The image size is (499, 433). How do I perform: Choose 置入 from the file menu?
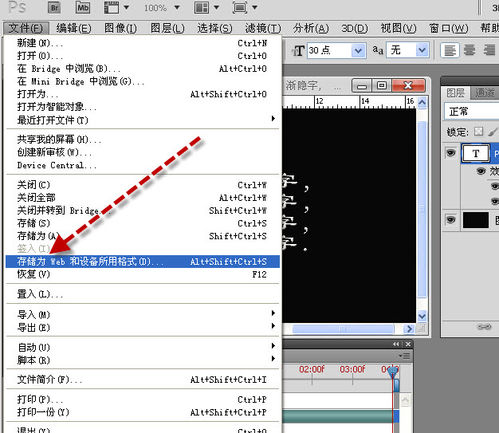coord(143,294)
